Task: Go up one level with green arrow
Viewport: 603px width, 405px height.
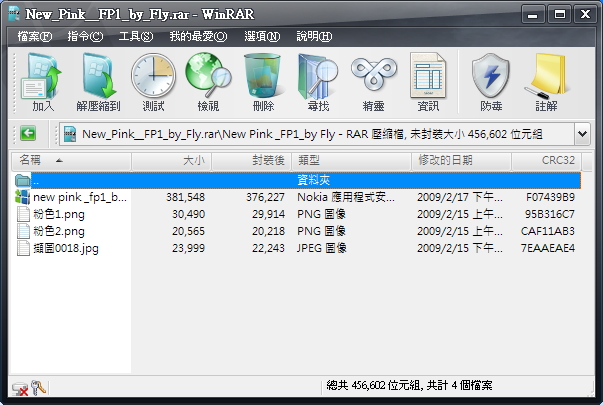Action: [28, 134]
